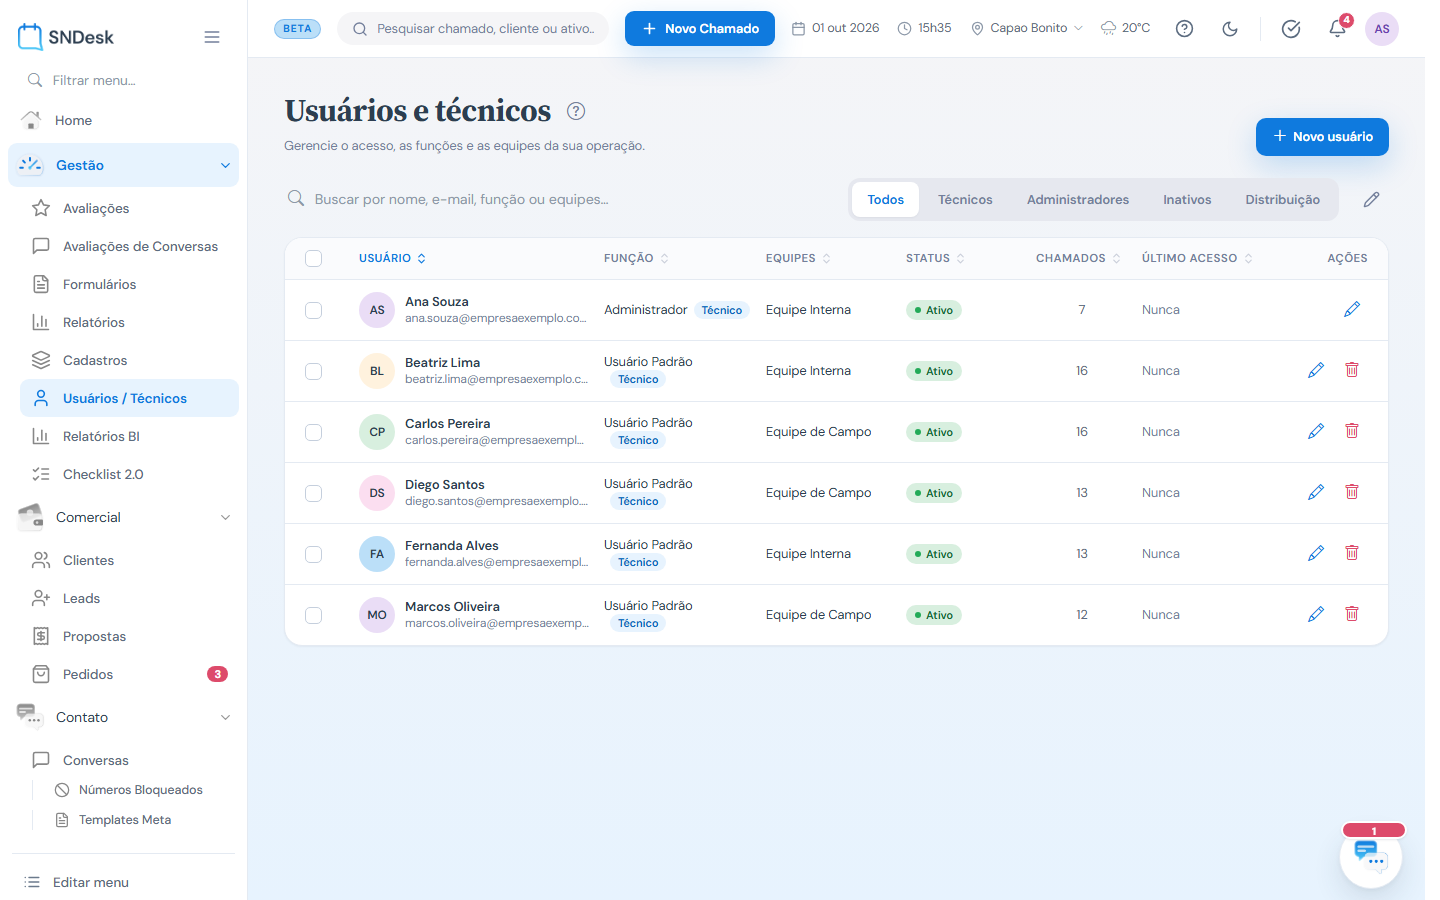
Task: Select the Todos tab
Action: pyautogui.click(x=885, y=200)
